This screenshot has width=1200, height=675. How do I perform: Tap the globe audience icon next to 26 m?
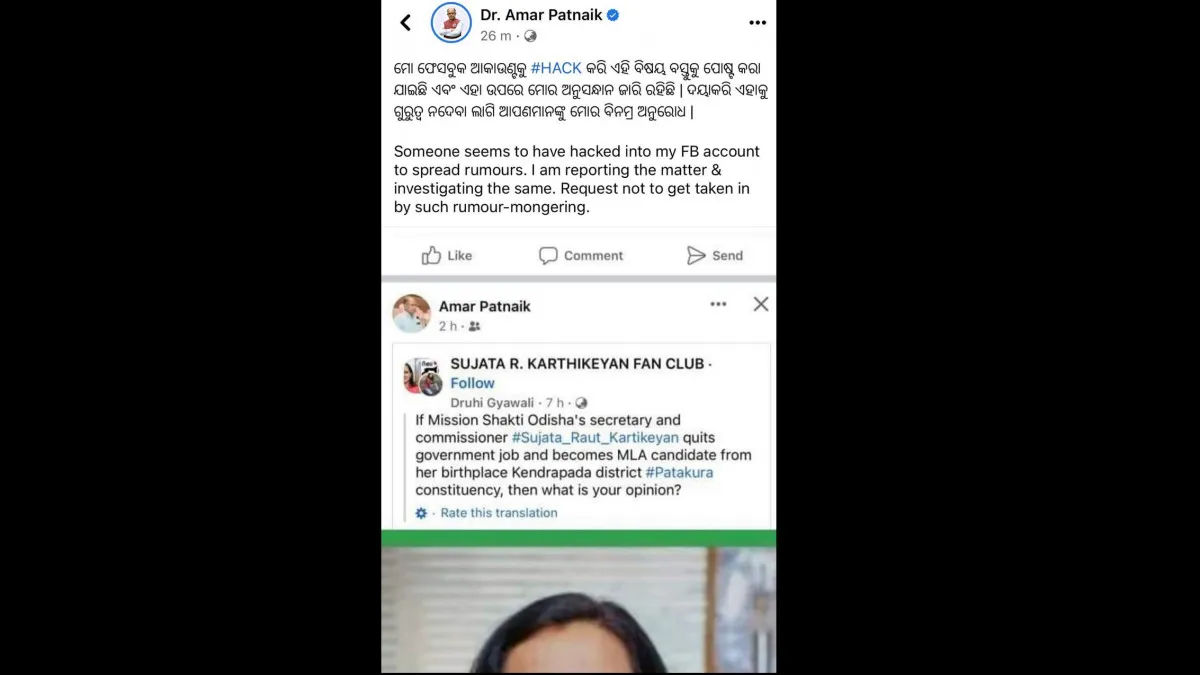(530, 36)
